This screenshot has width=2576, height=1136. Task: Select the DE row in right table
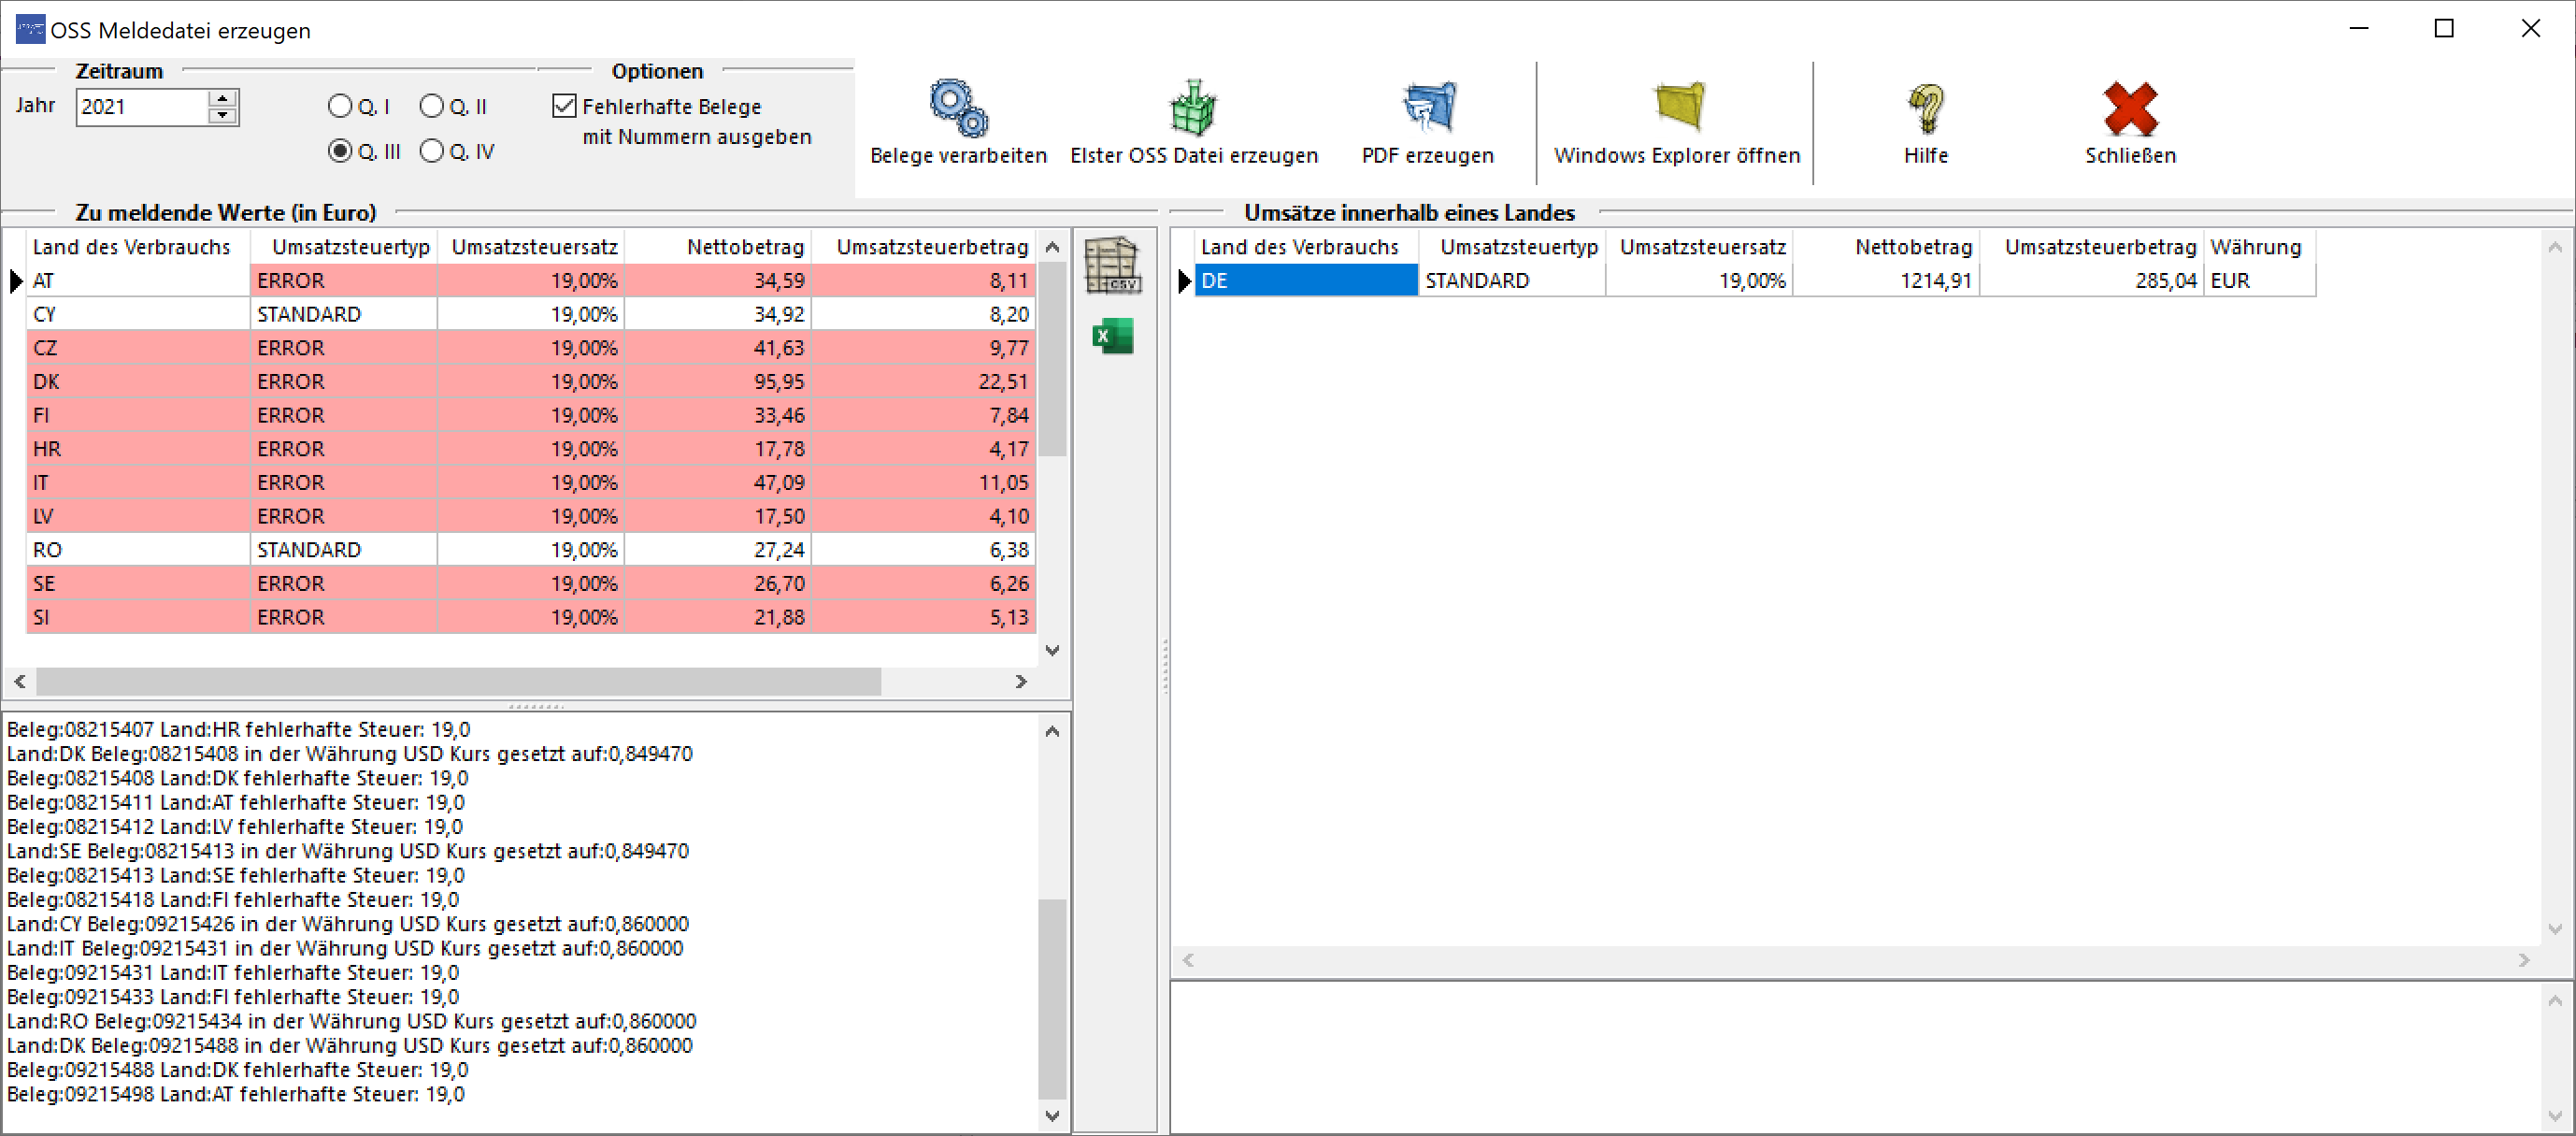(1305, 281)
